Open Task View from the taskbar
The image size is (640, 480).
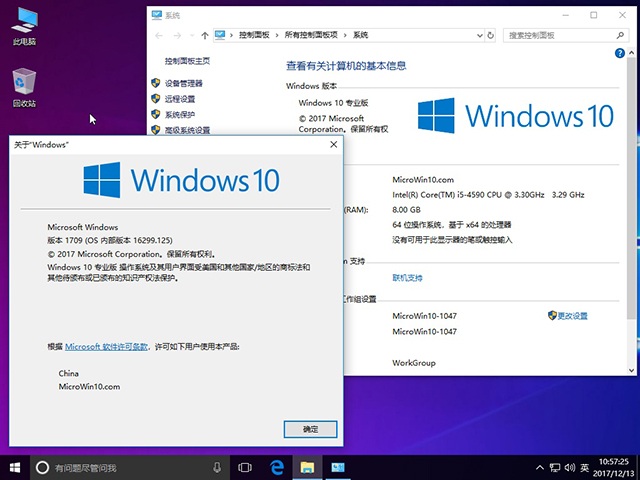click(x=245, y=468)
